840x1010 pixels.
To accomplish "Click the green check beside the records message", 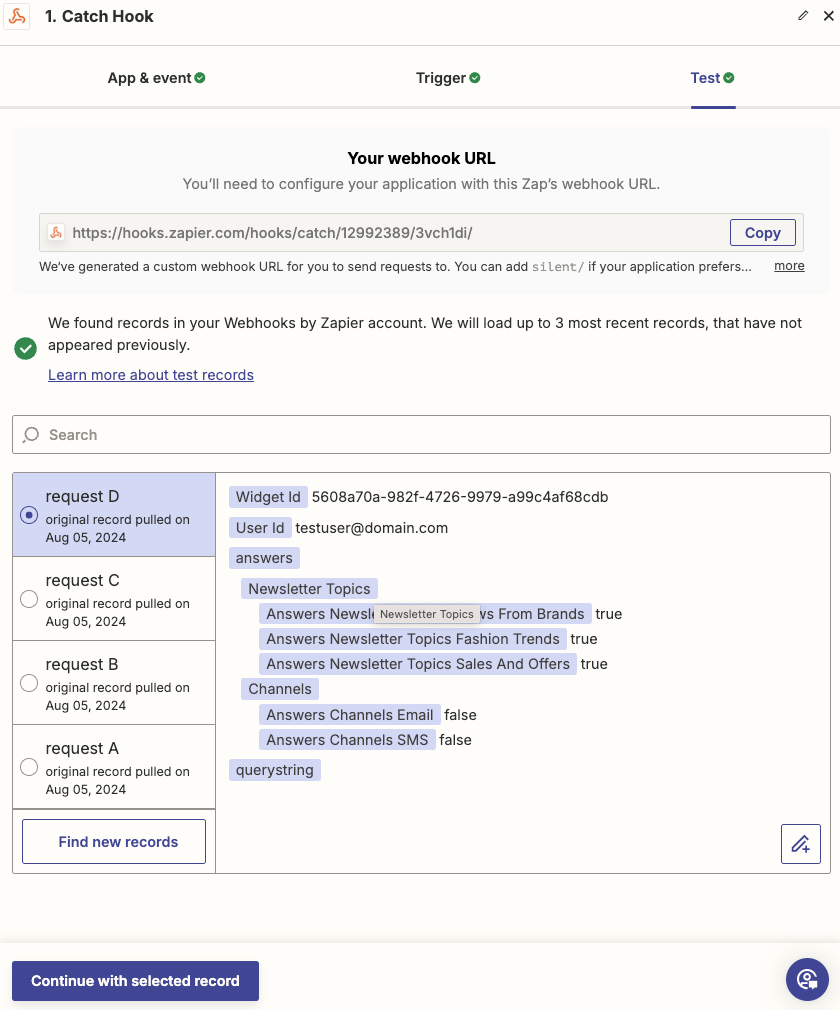I will [25, 348].
